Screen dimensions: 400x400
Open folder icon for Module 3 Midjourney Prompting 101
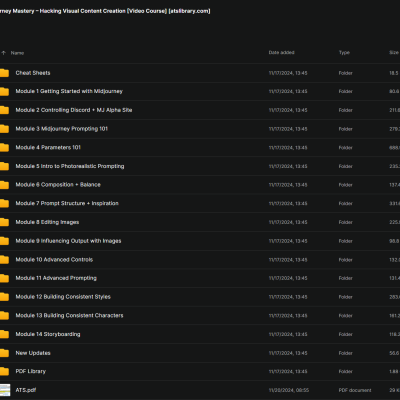tap(4, 129)
